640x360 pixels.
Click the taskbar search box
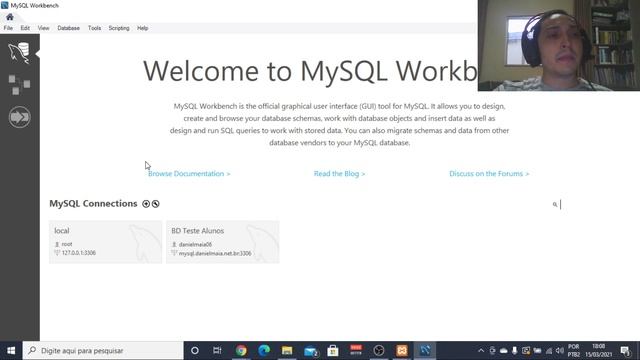[103, 350]
